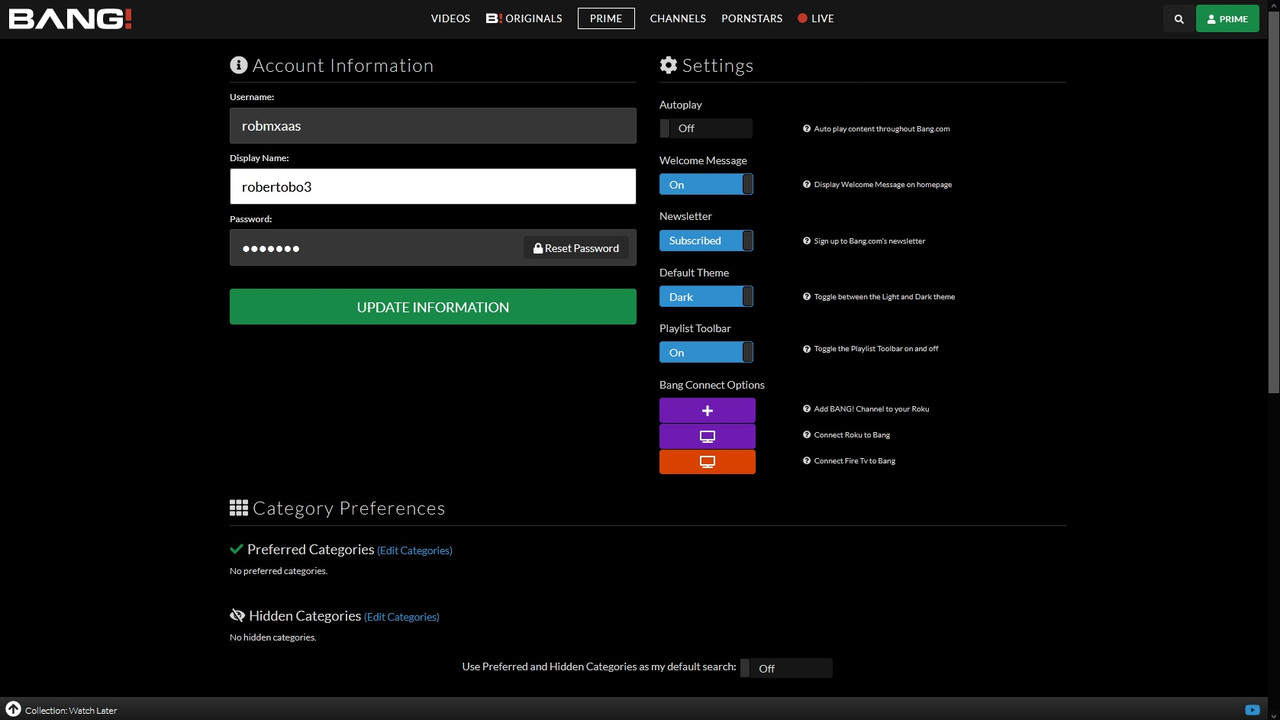Click the Hidden Categories crossed-eye icon
This screenshot has height=720, width=1280.
(237, 616)
